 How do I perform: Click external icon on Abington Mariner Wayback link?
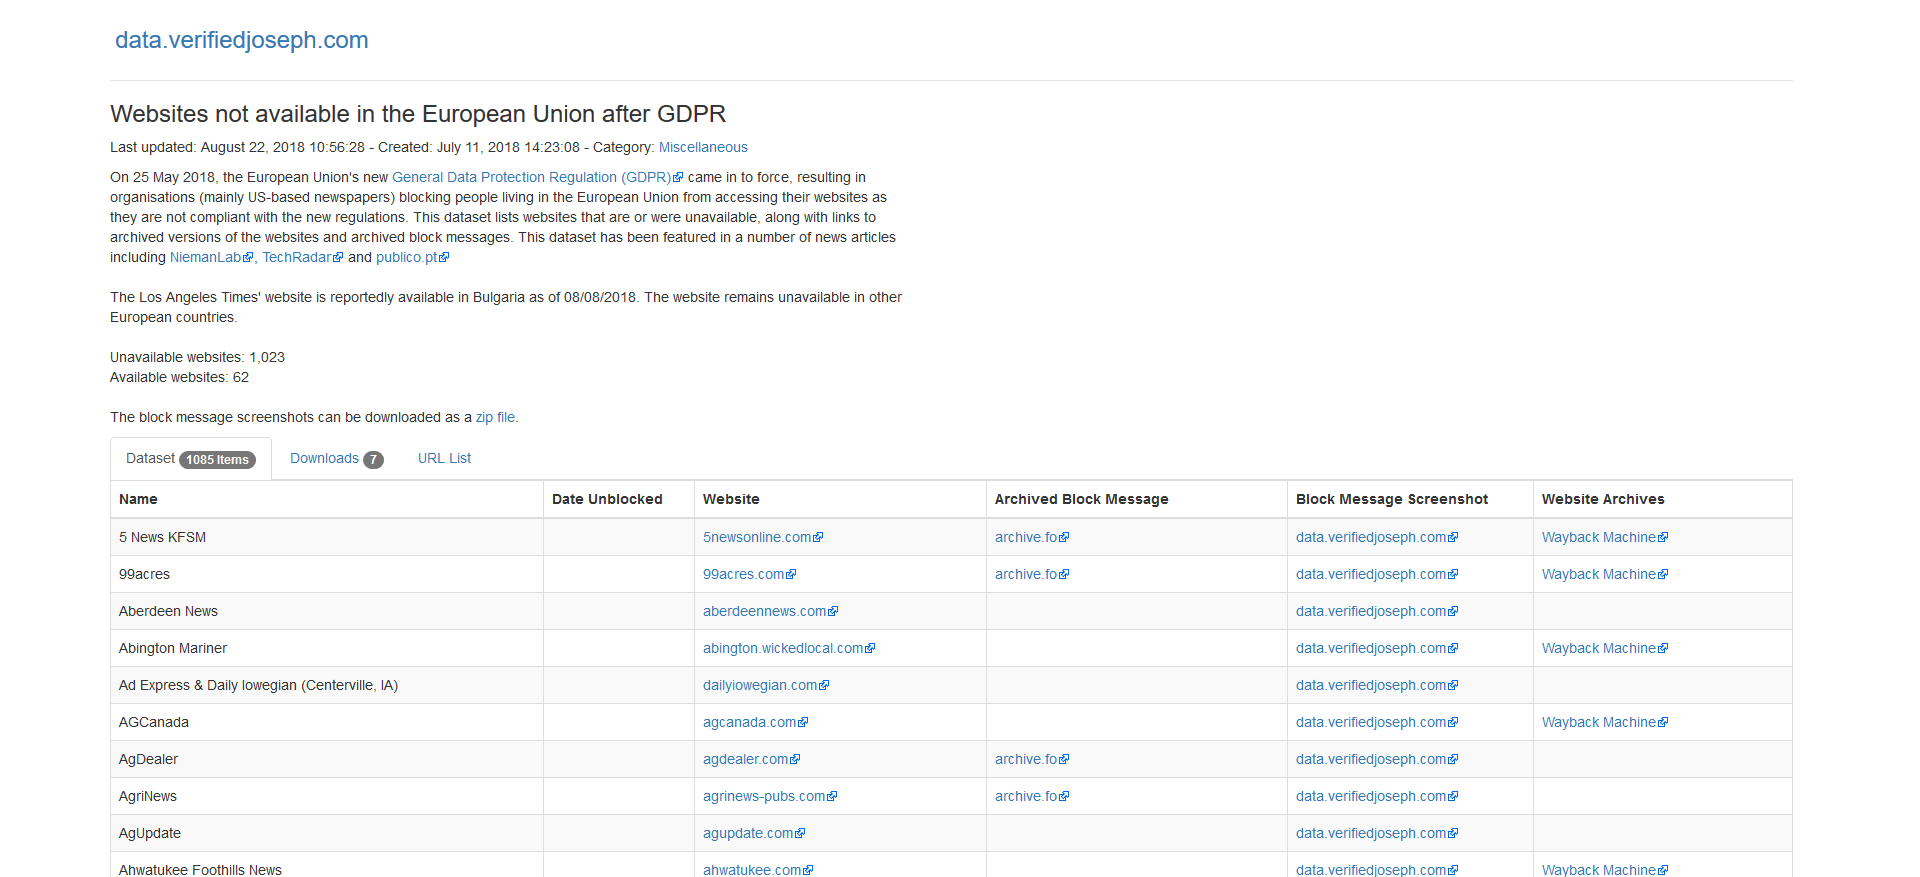(x=1663, y=649)
